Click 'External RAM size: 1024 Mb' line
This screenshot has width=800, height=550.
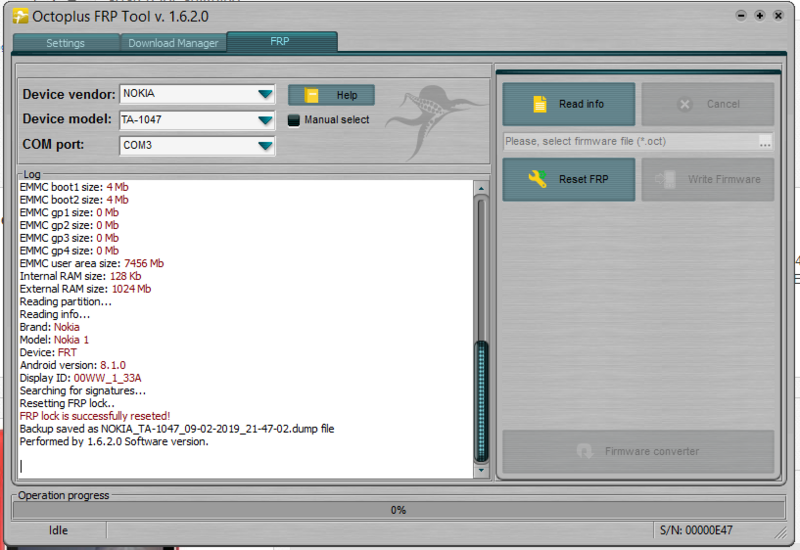click(x=85, y=289)
